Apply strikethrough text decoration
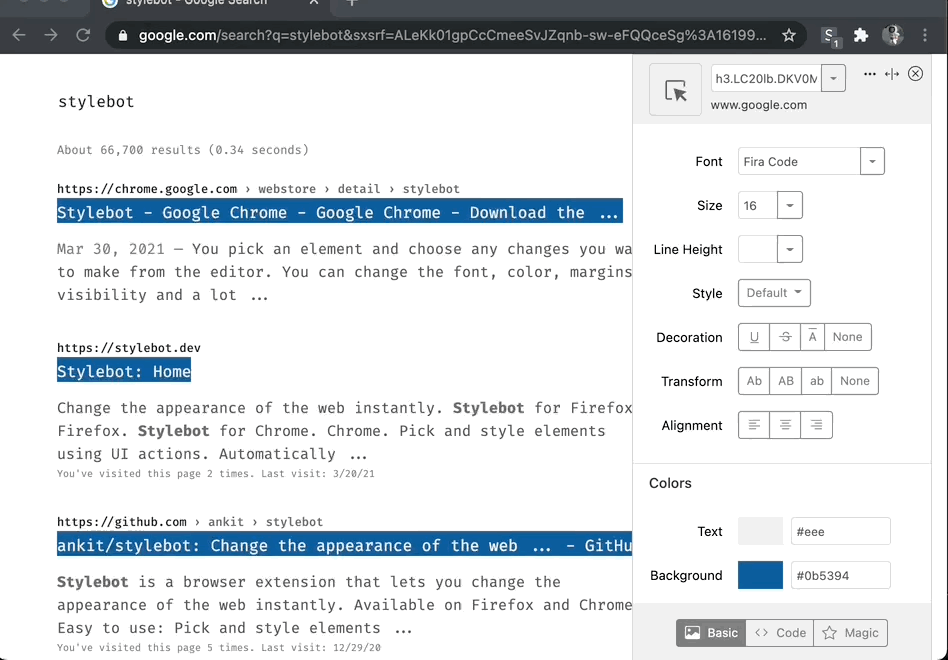 pos(785,337)
